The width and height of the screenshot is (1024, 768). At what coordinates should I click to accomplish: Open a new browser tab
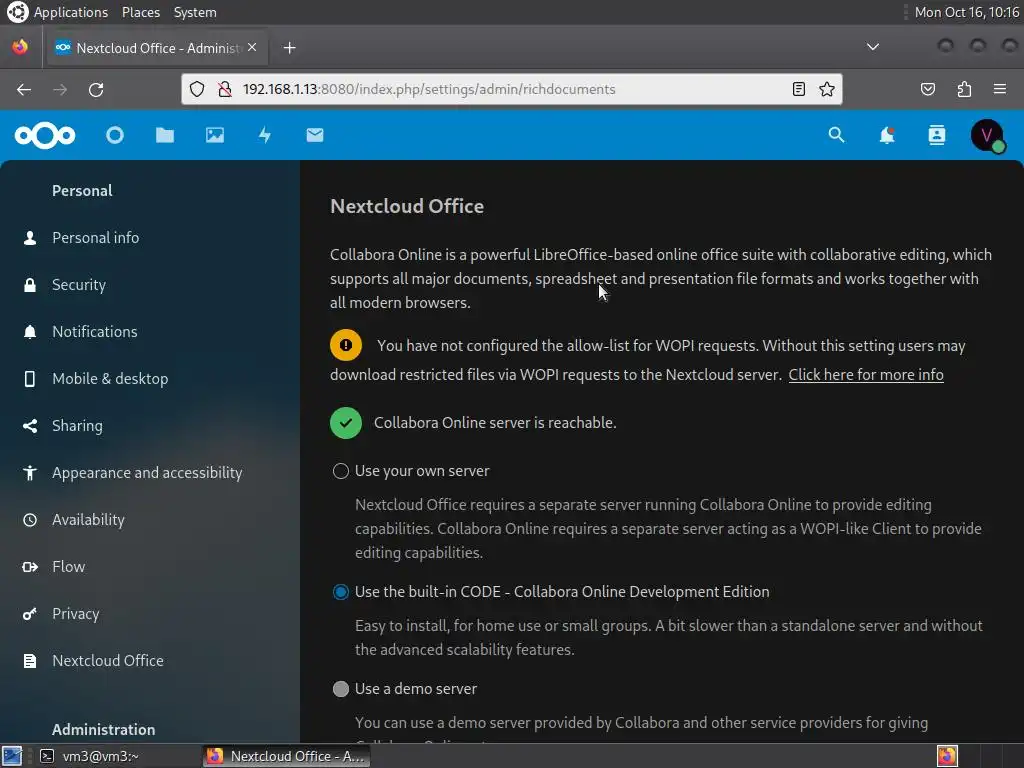tap(290, 48)
